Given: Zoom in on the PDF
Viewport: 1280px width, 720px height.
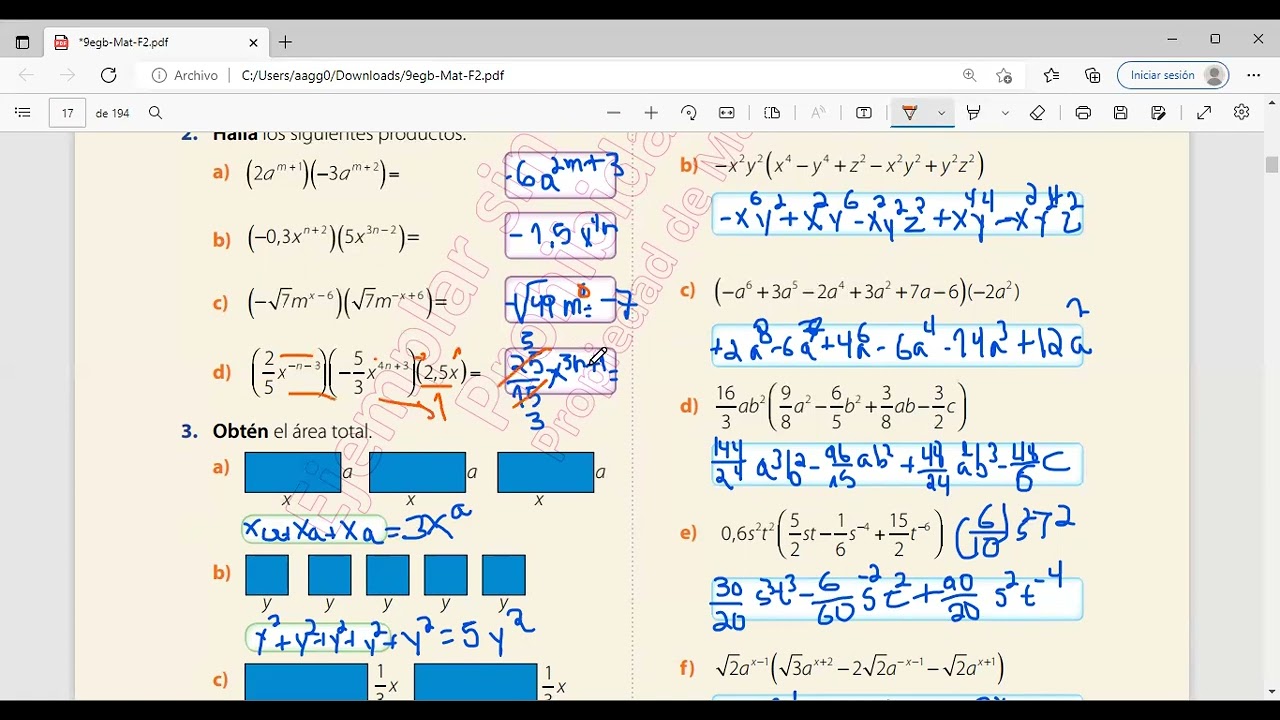Looking at the screenshot, I should 651,113.
